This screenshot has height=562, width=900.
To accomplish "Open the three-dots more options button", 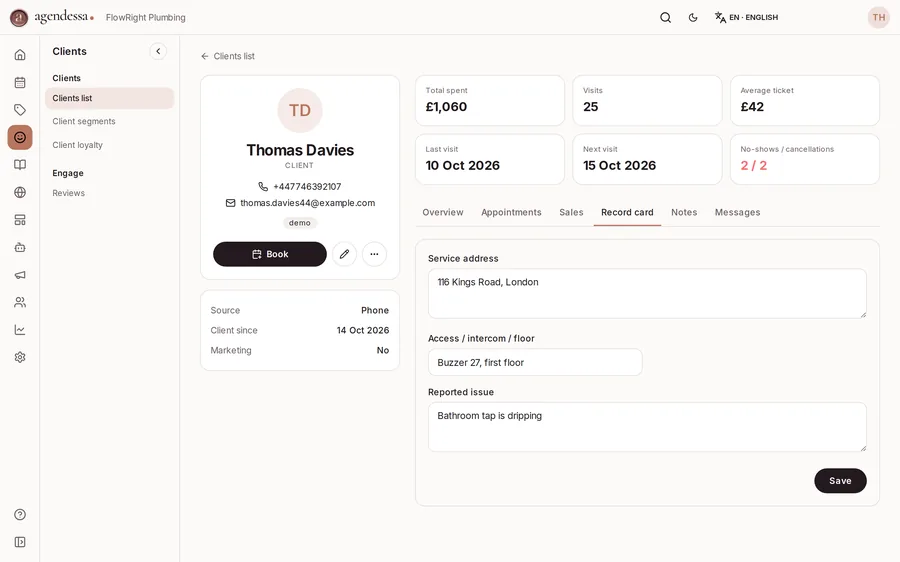I will (374, 254).
